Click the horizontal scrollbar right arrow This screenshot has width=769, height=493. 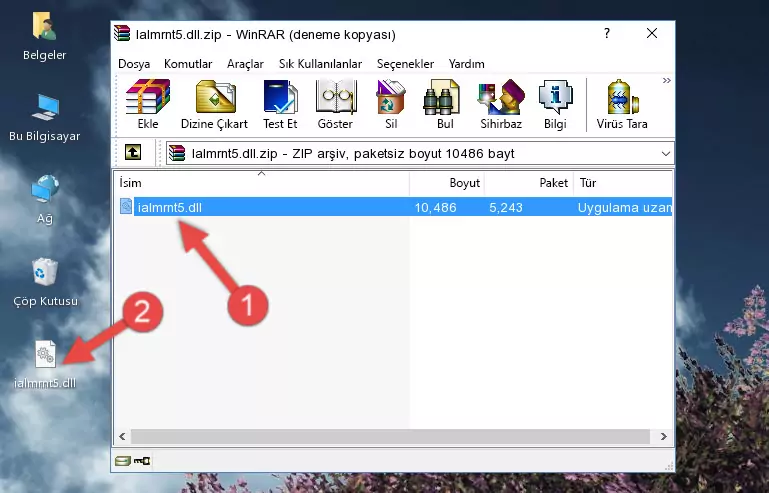[664, 436]
